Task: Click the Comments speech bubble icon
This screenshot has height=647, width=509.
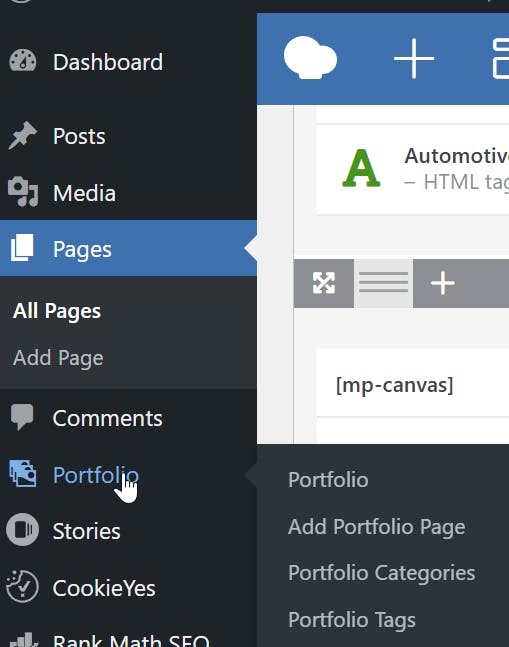Action: 22,418
